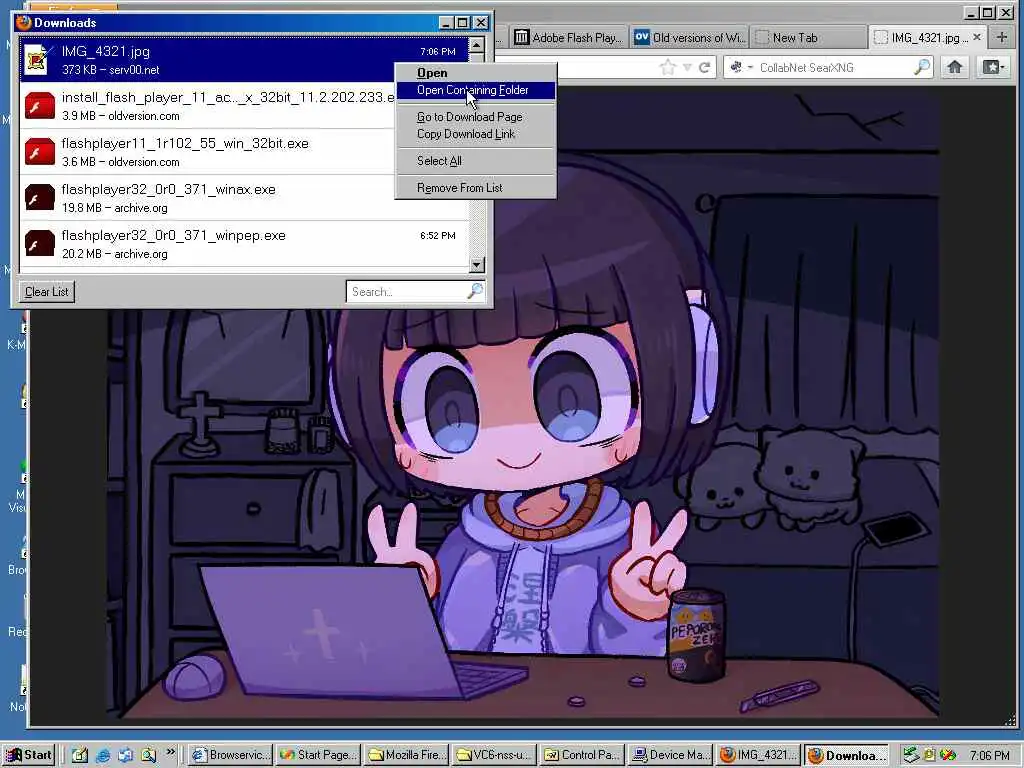The height and width of the screenshot is (768, 1024).
Task: Choose Copy Download Link
Action: 466,134
